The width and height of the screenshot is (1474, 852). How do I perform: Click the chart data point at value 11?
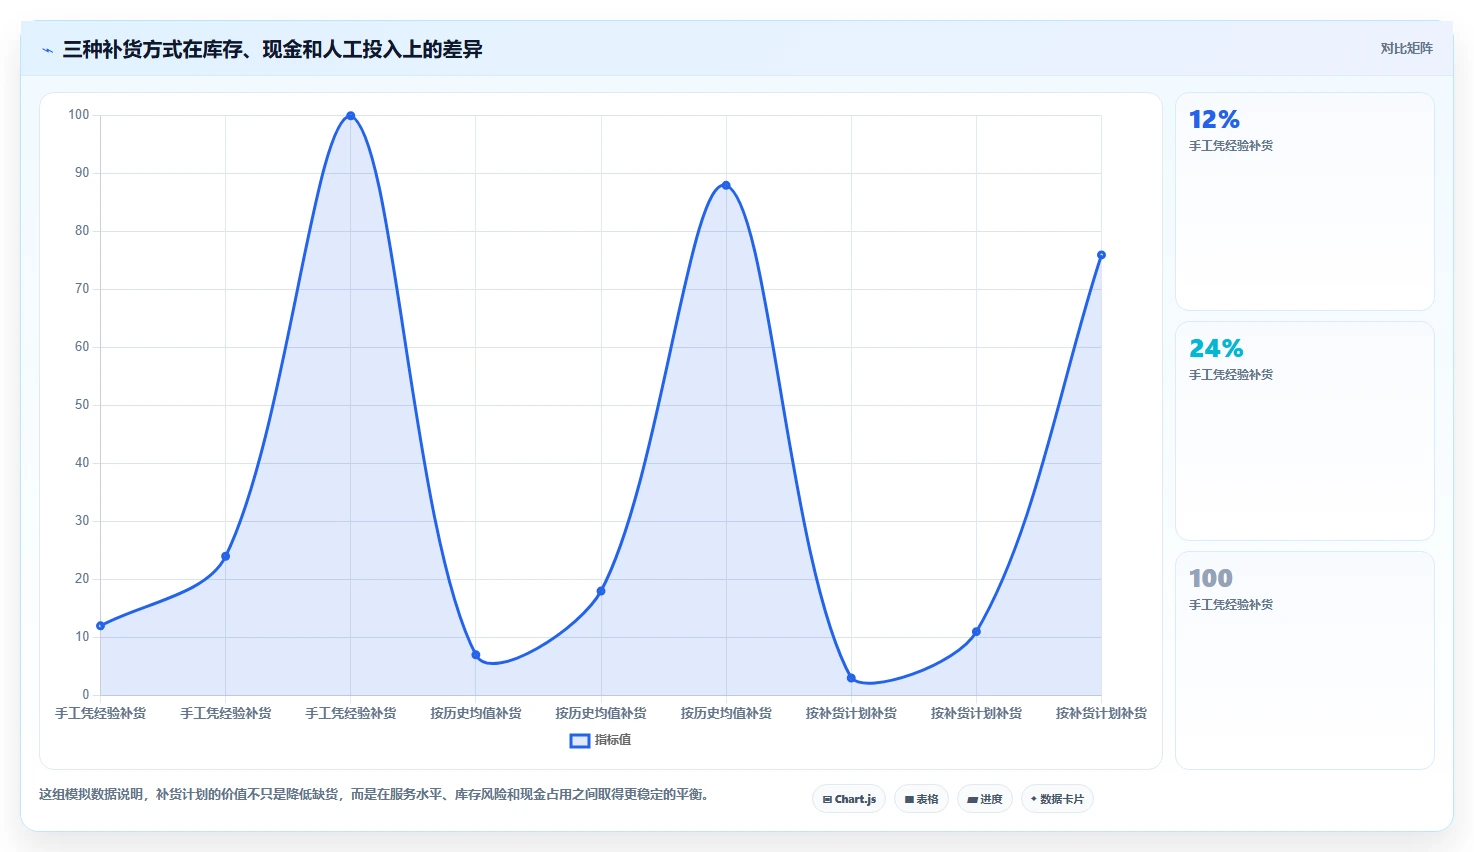coord(976,632)
